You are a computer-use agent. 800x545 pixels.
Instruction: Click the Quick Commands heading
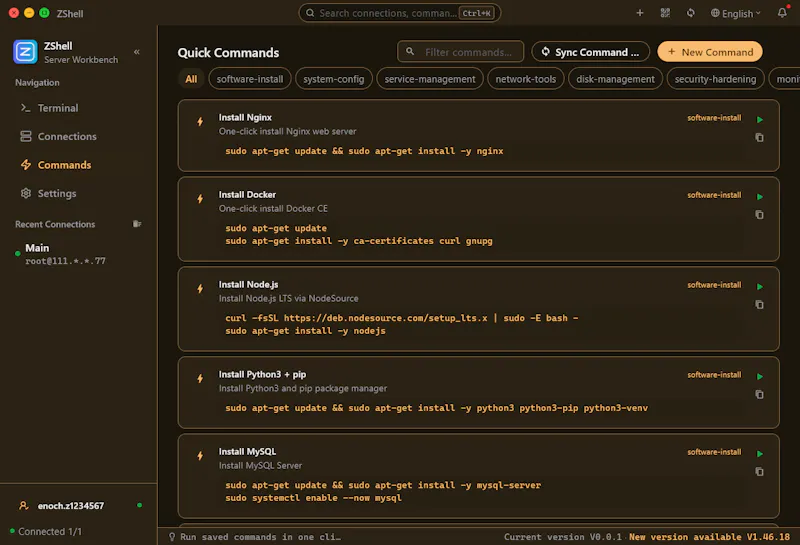(x=228, y=53)
